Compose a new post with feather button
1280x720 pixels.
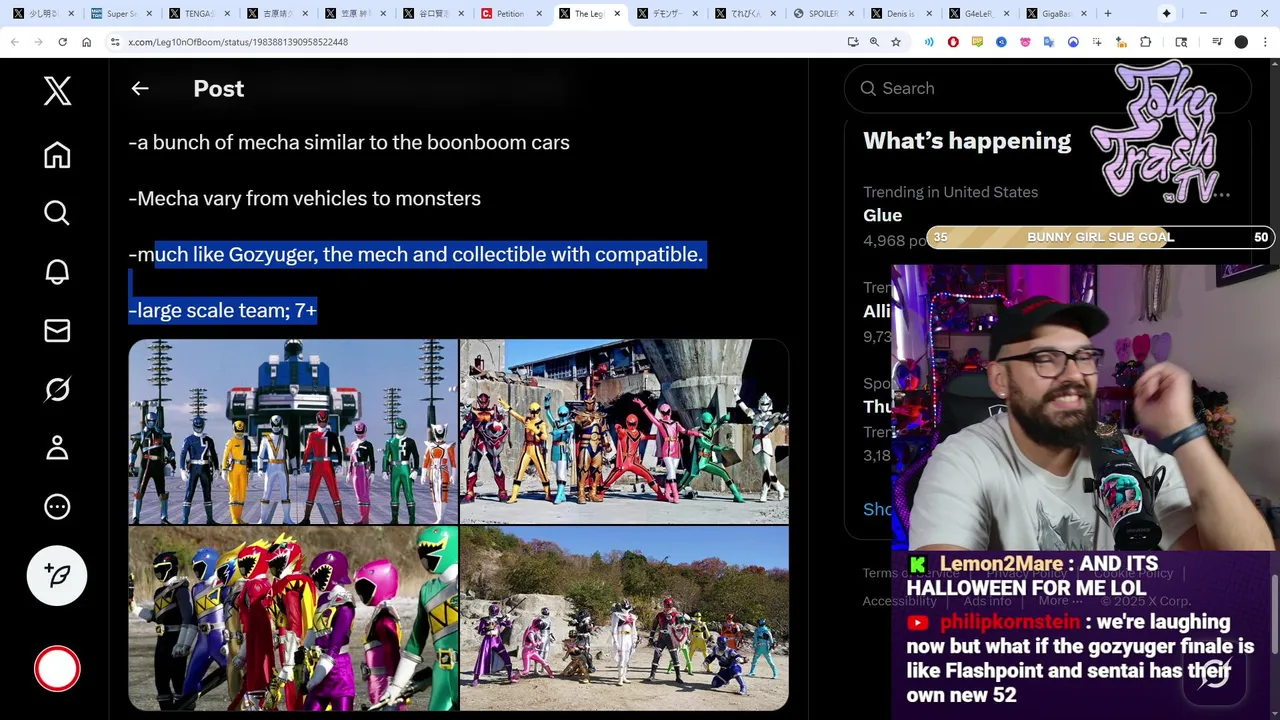tap(57, 576)
